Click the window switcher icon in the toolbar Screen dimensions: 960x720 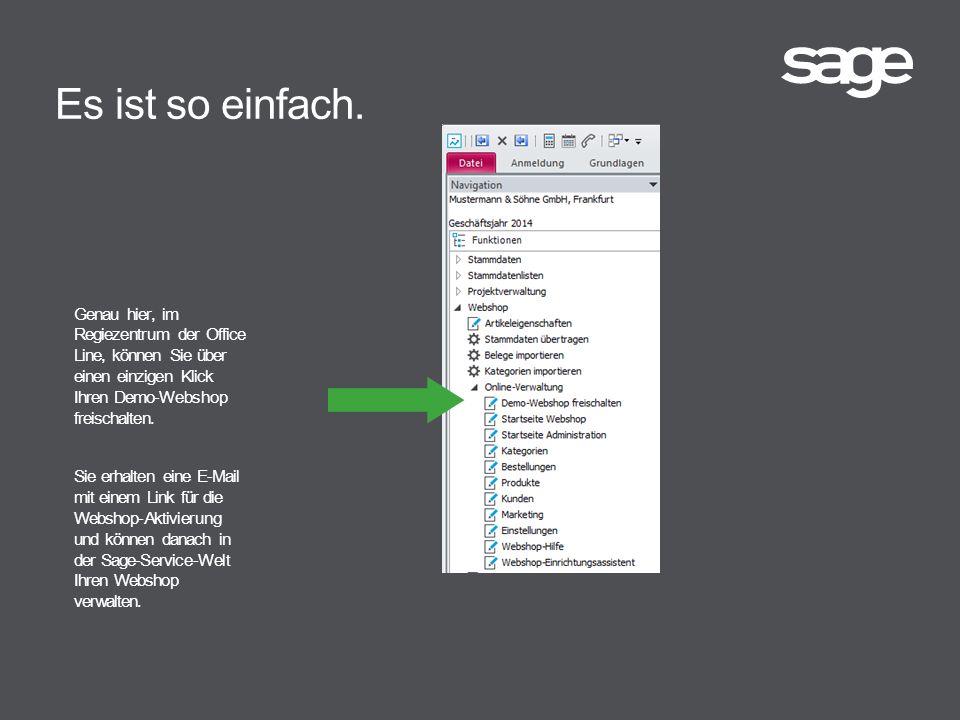[615, 141]
